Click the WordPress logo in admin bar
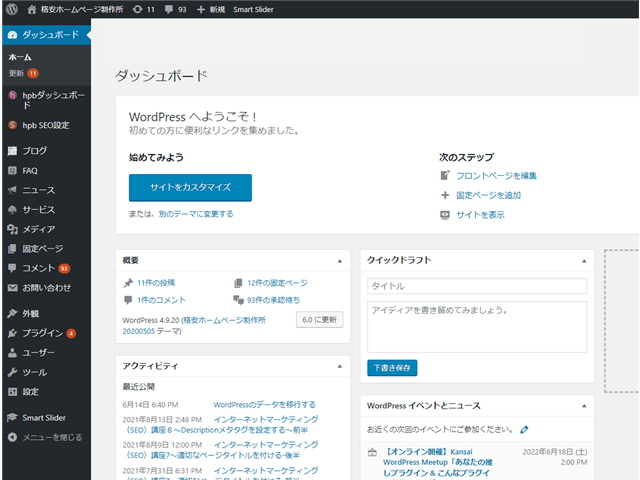The width and height of the screenshot is (640, 480). [x=12, y=9]
